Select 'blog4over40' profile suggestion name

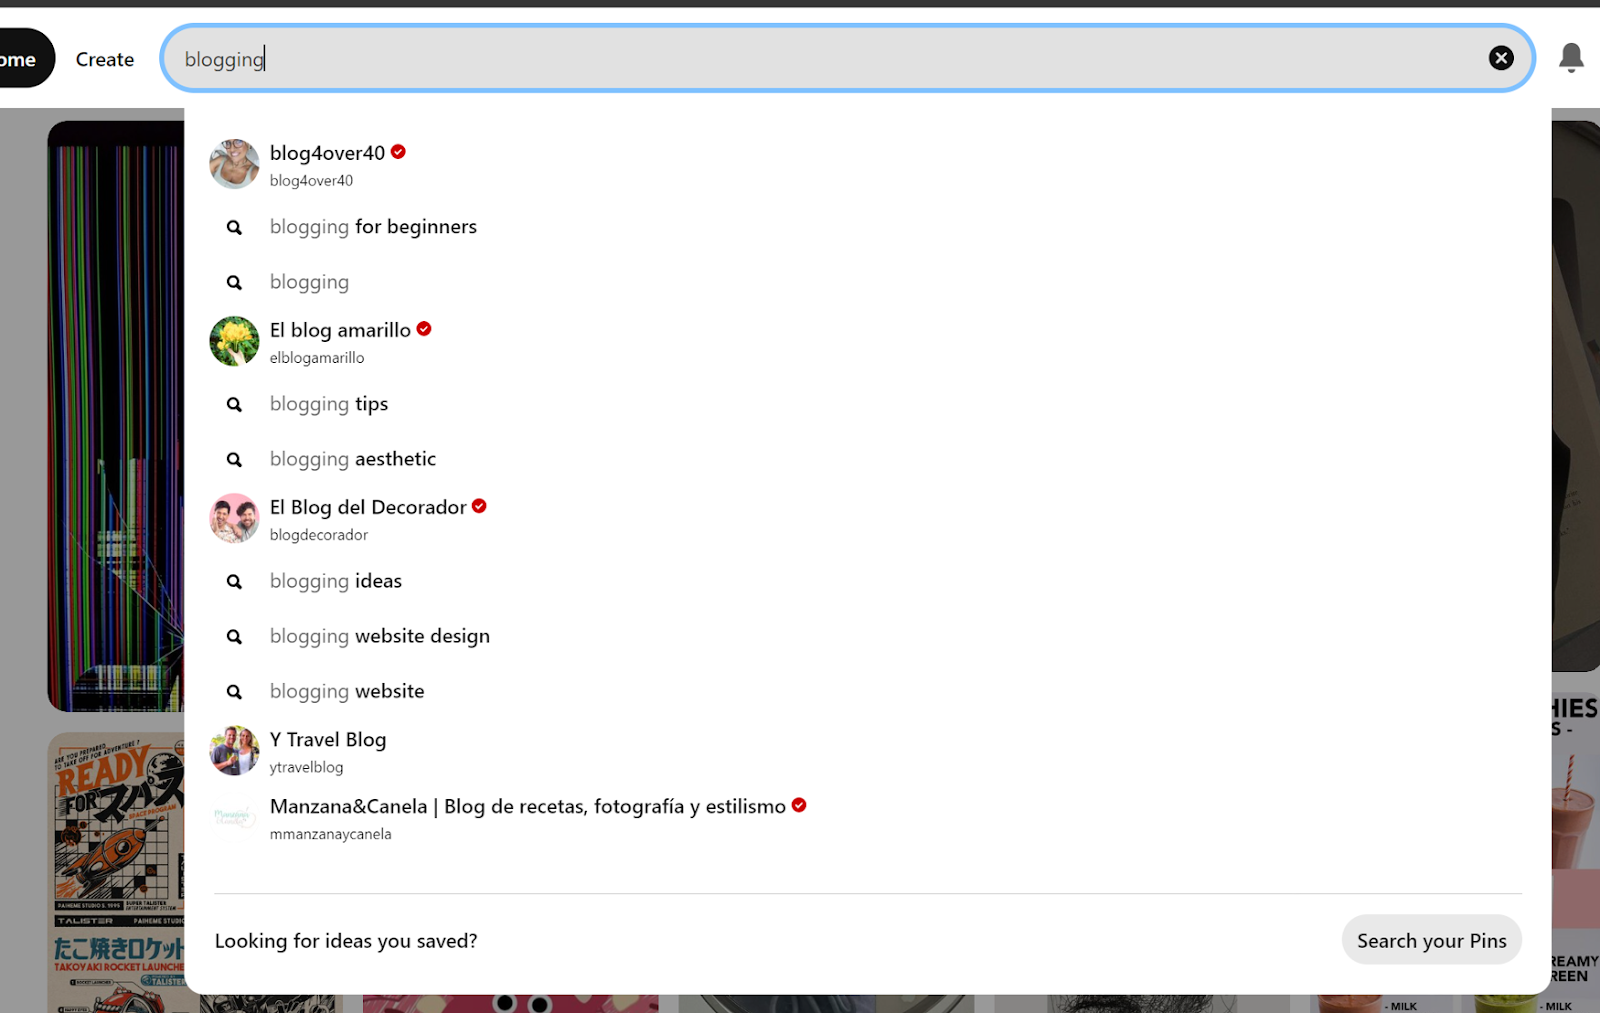(327, 153)
